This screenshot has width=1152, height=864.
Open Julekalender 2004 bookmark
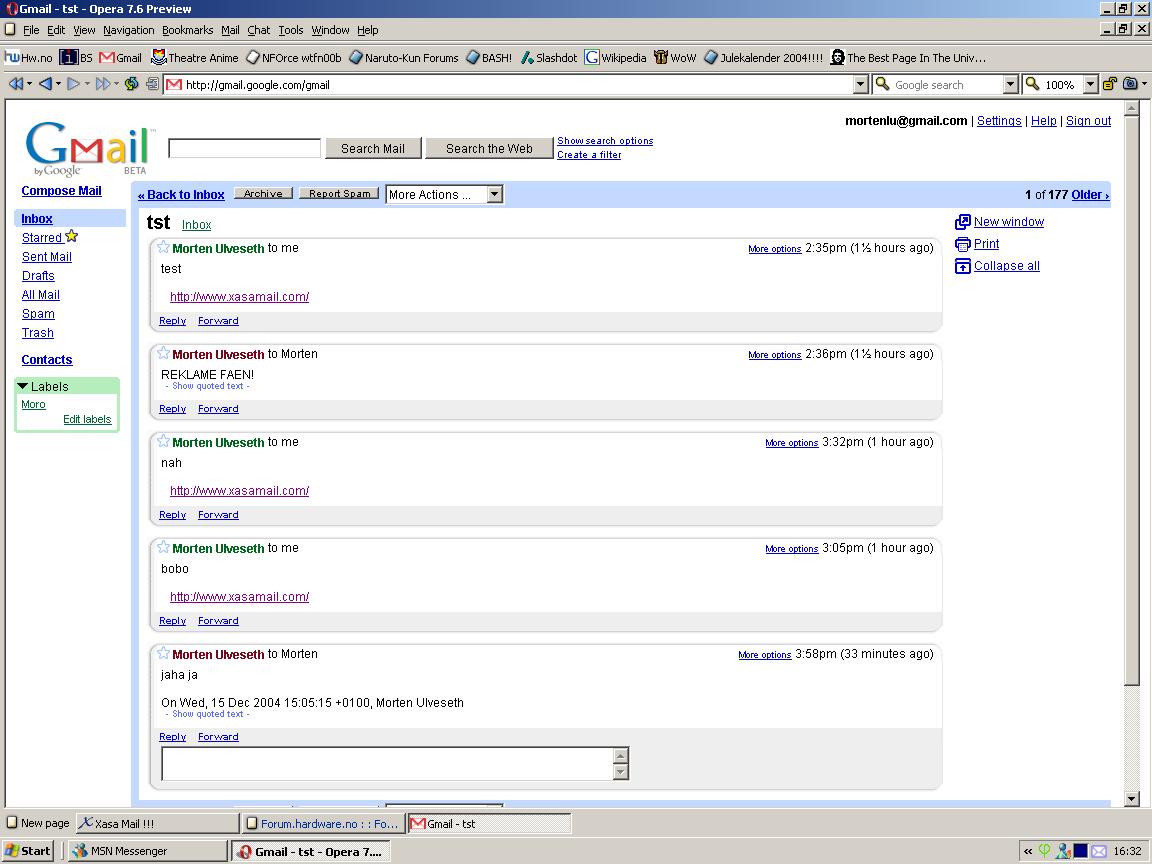click(763, 57)
